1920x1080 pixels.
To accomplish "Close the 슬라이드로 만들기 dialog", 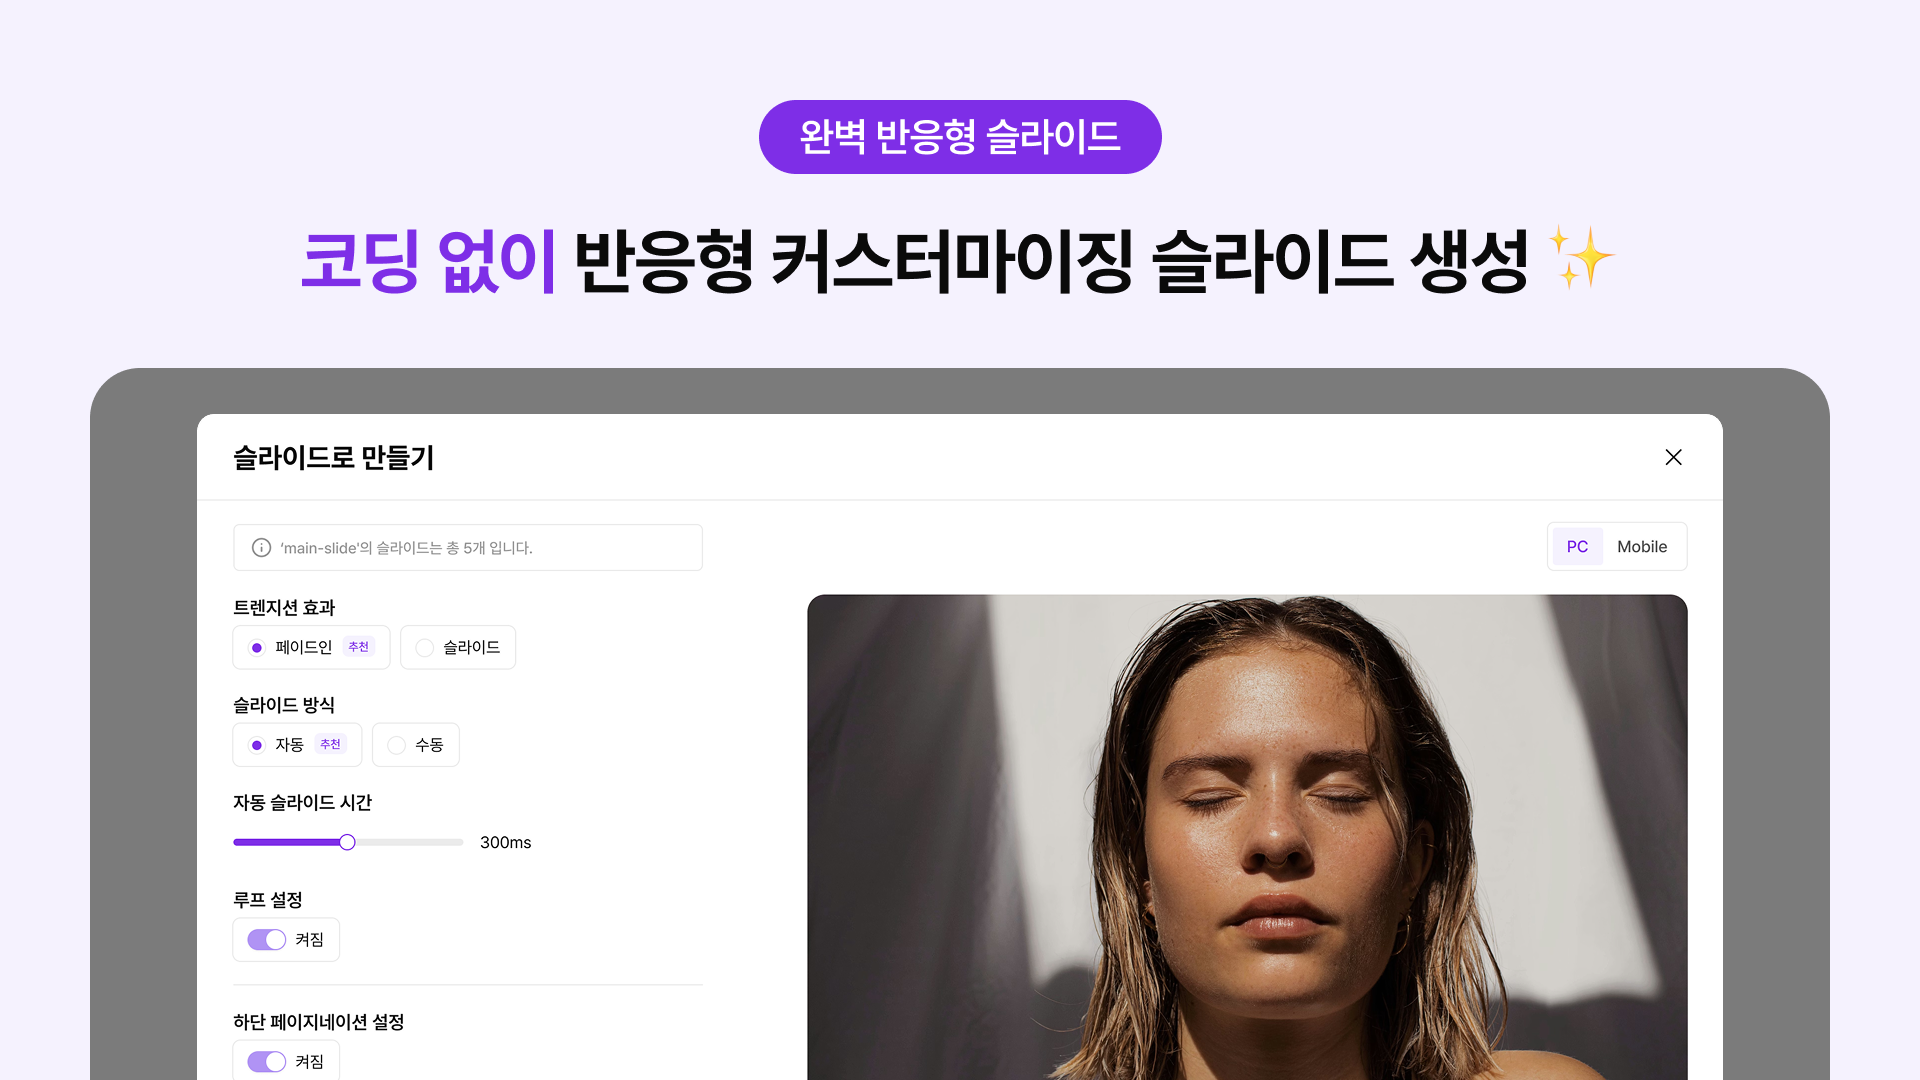I will pyautogui.click(x=1673, y=457).
